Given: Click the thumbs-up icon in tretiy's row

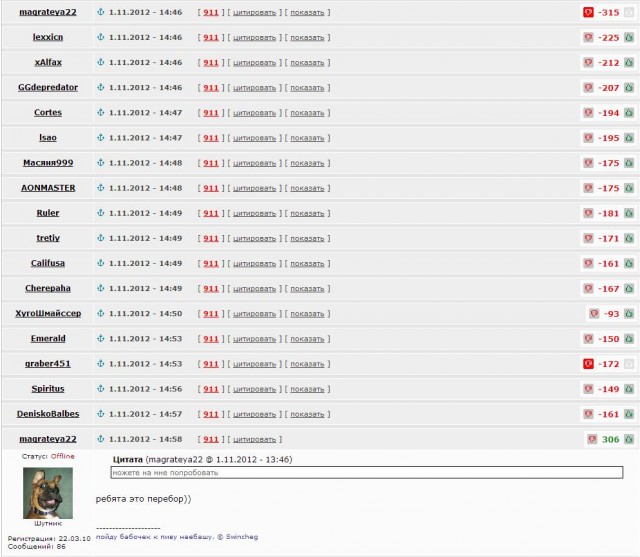Looking at the screenshot, I should pyautogui.click(x=629, y=238).
